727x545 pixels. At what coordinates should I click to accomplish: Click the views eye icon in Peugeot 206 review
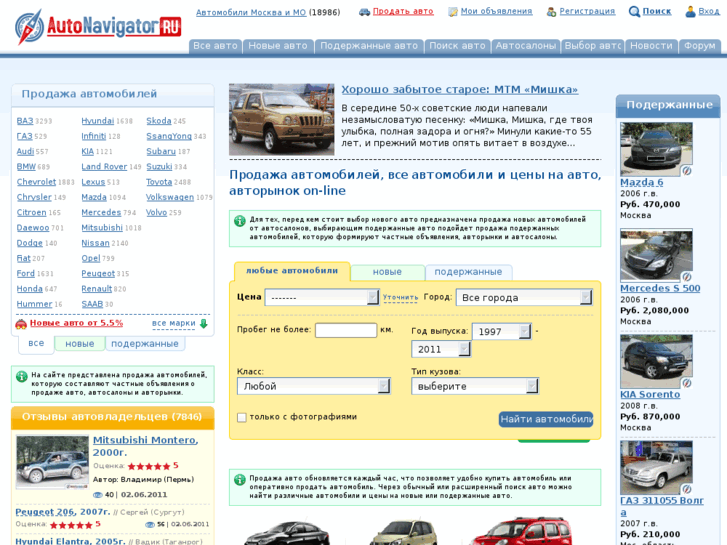150,525
